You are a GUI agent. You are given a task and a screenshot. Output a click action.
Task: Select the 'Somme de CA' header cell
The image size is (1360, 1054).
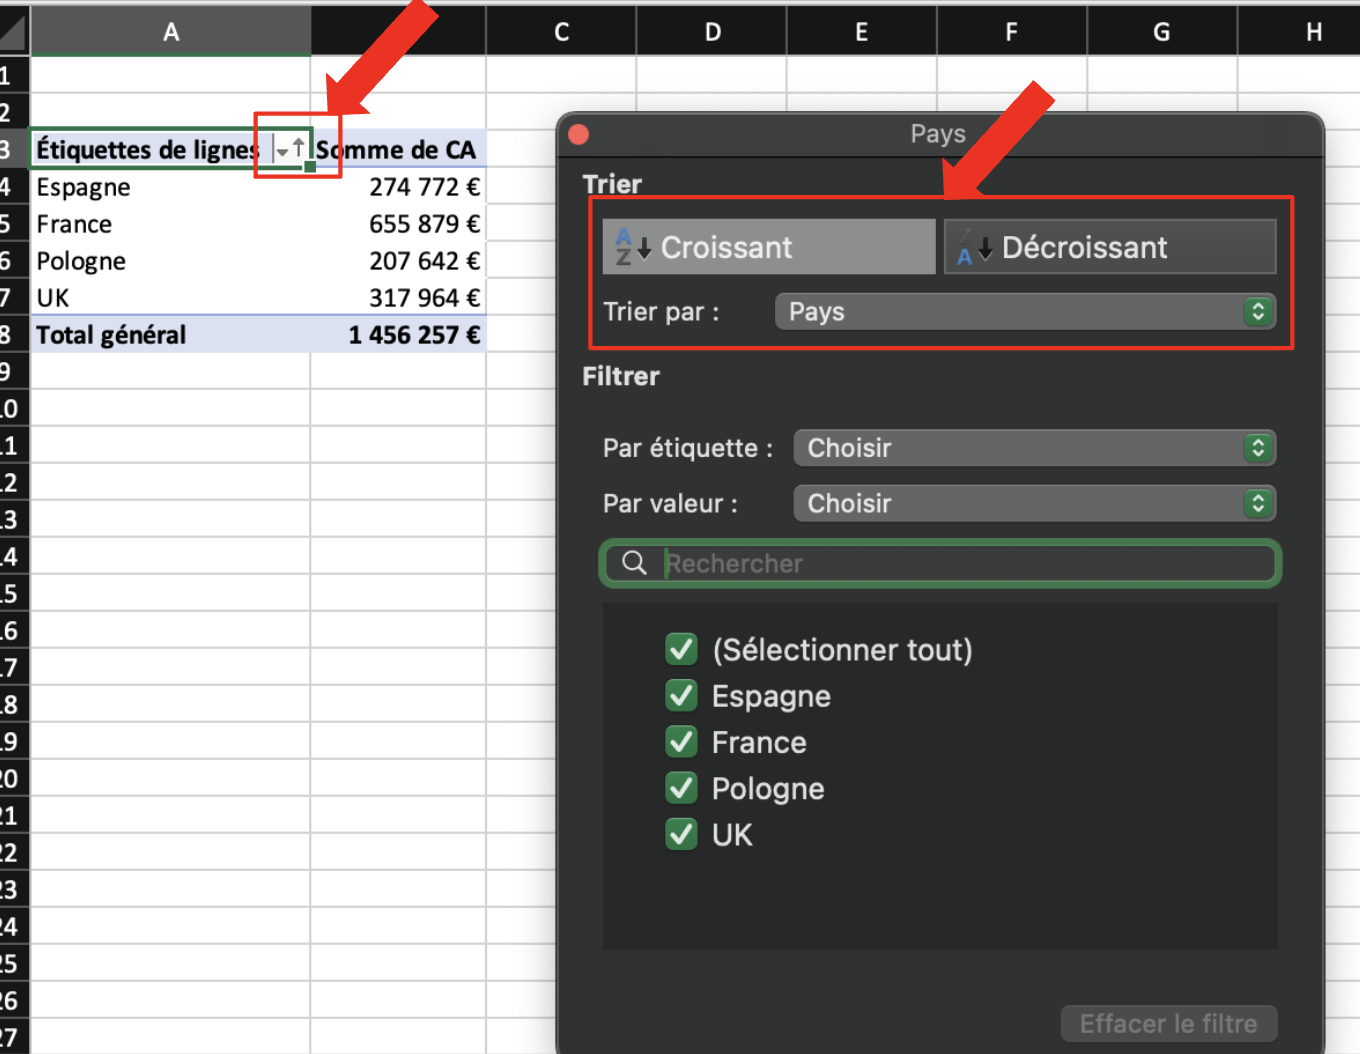point(399,150)
